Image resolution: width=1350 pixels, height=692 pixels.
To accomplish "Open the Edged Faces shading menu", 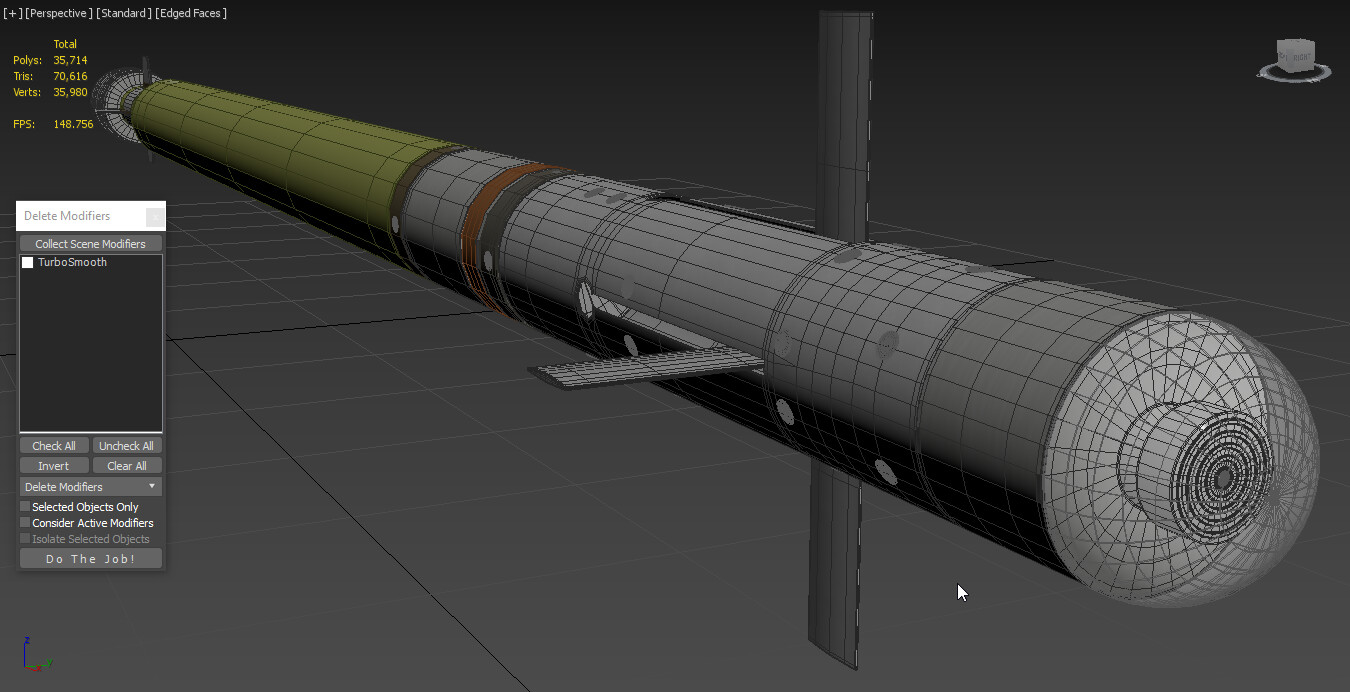I will [x=191, y=13].
